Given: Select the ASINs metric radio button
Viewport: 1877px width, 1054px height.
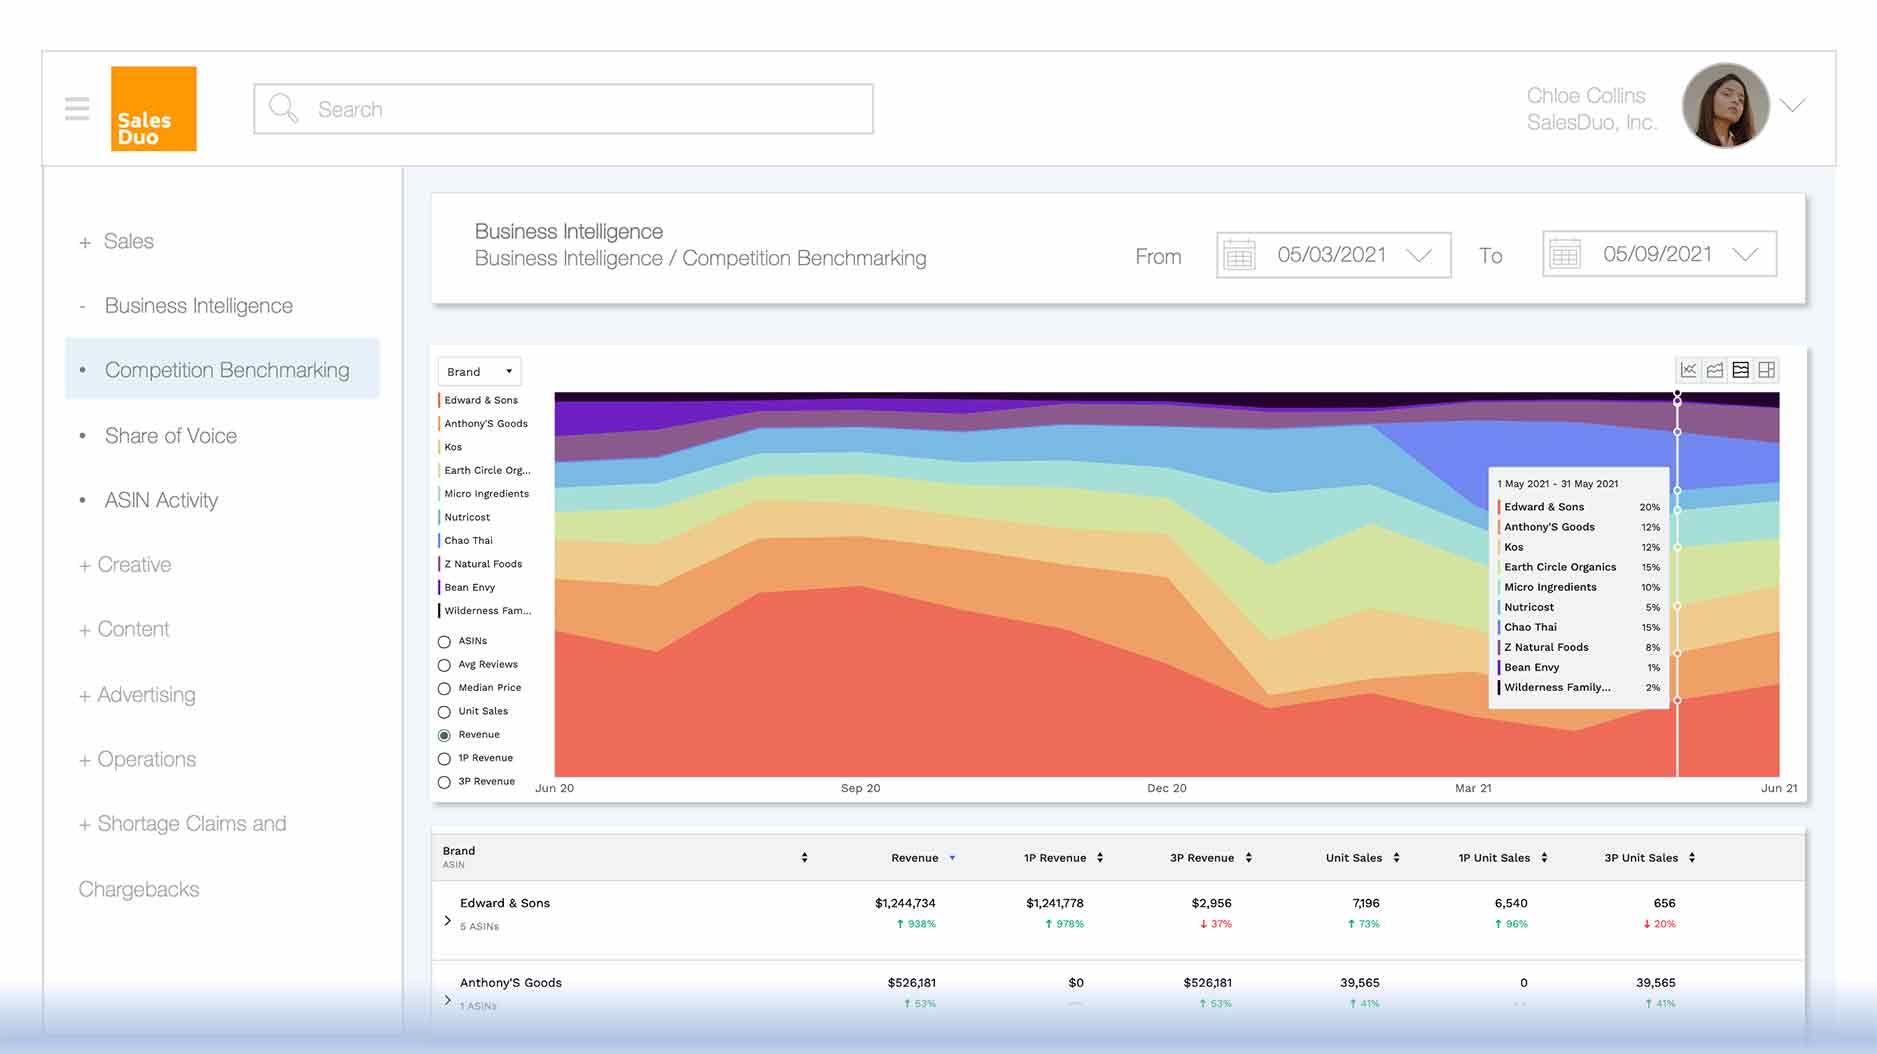Looking at the screenshot, I should coord(444,642).
